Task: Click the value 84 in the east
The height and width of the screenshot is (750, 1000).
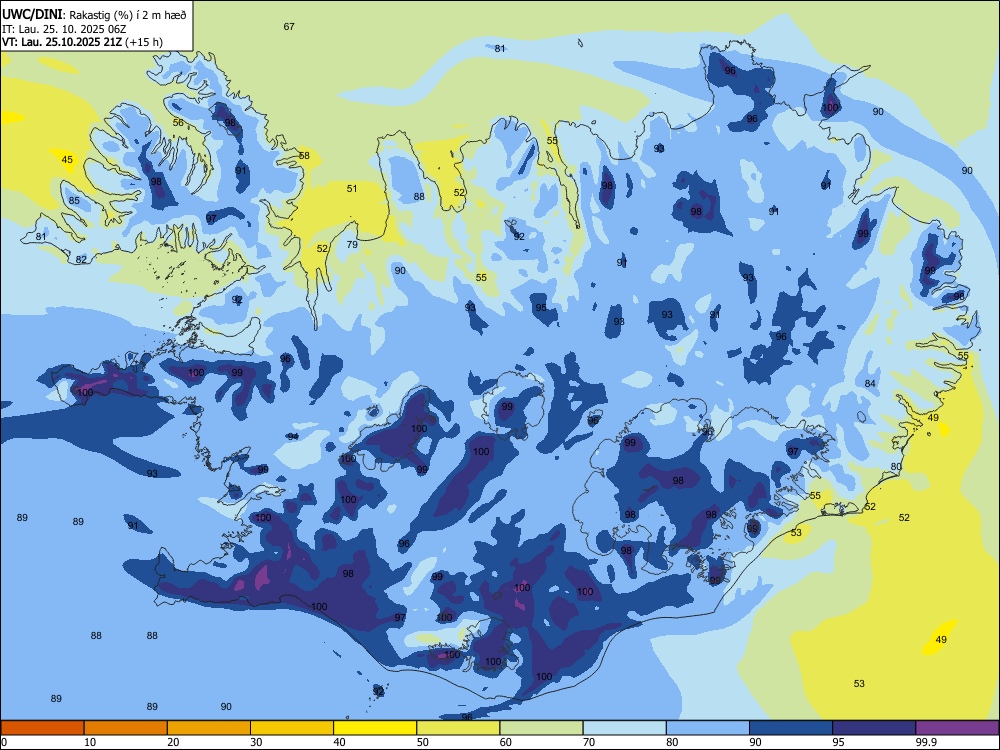Action: (x=870, y=383)
